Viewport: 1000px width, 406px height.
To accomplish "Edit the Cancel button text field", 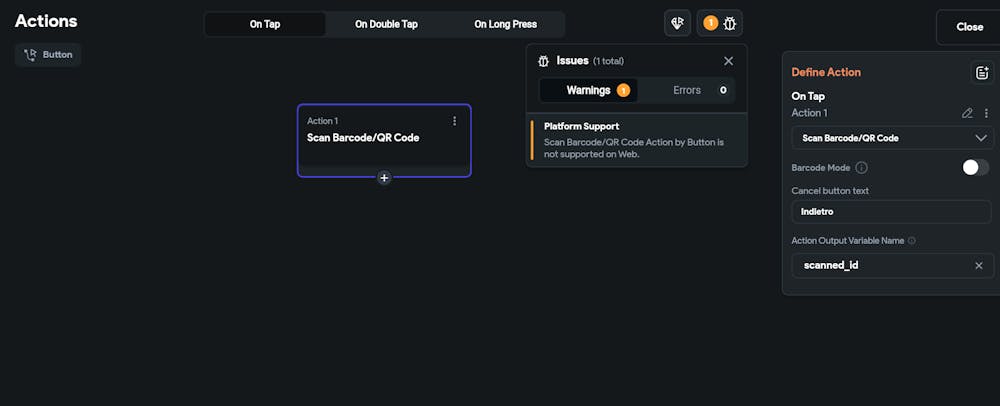I will 890,212.
